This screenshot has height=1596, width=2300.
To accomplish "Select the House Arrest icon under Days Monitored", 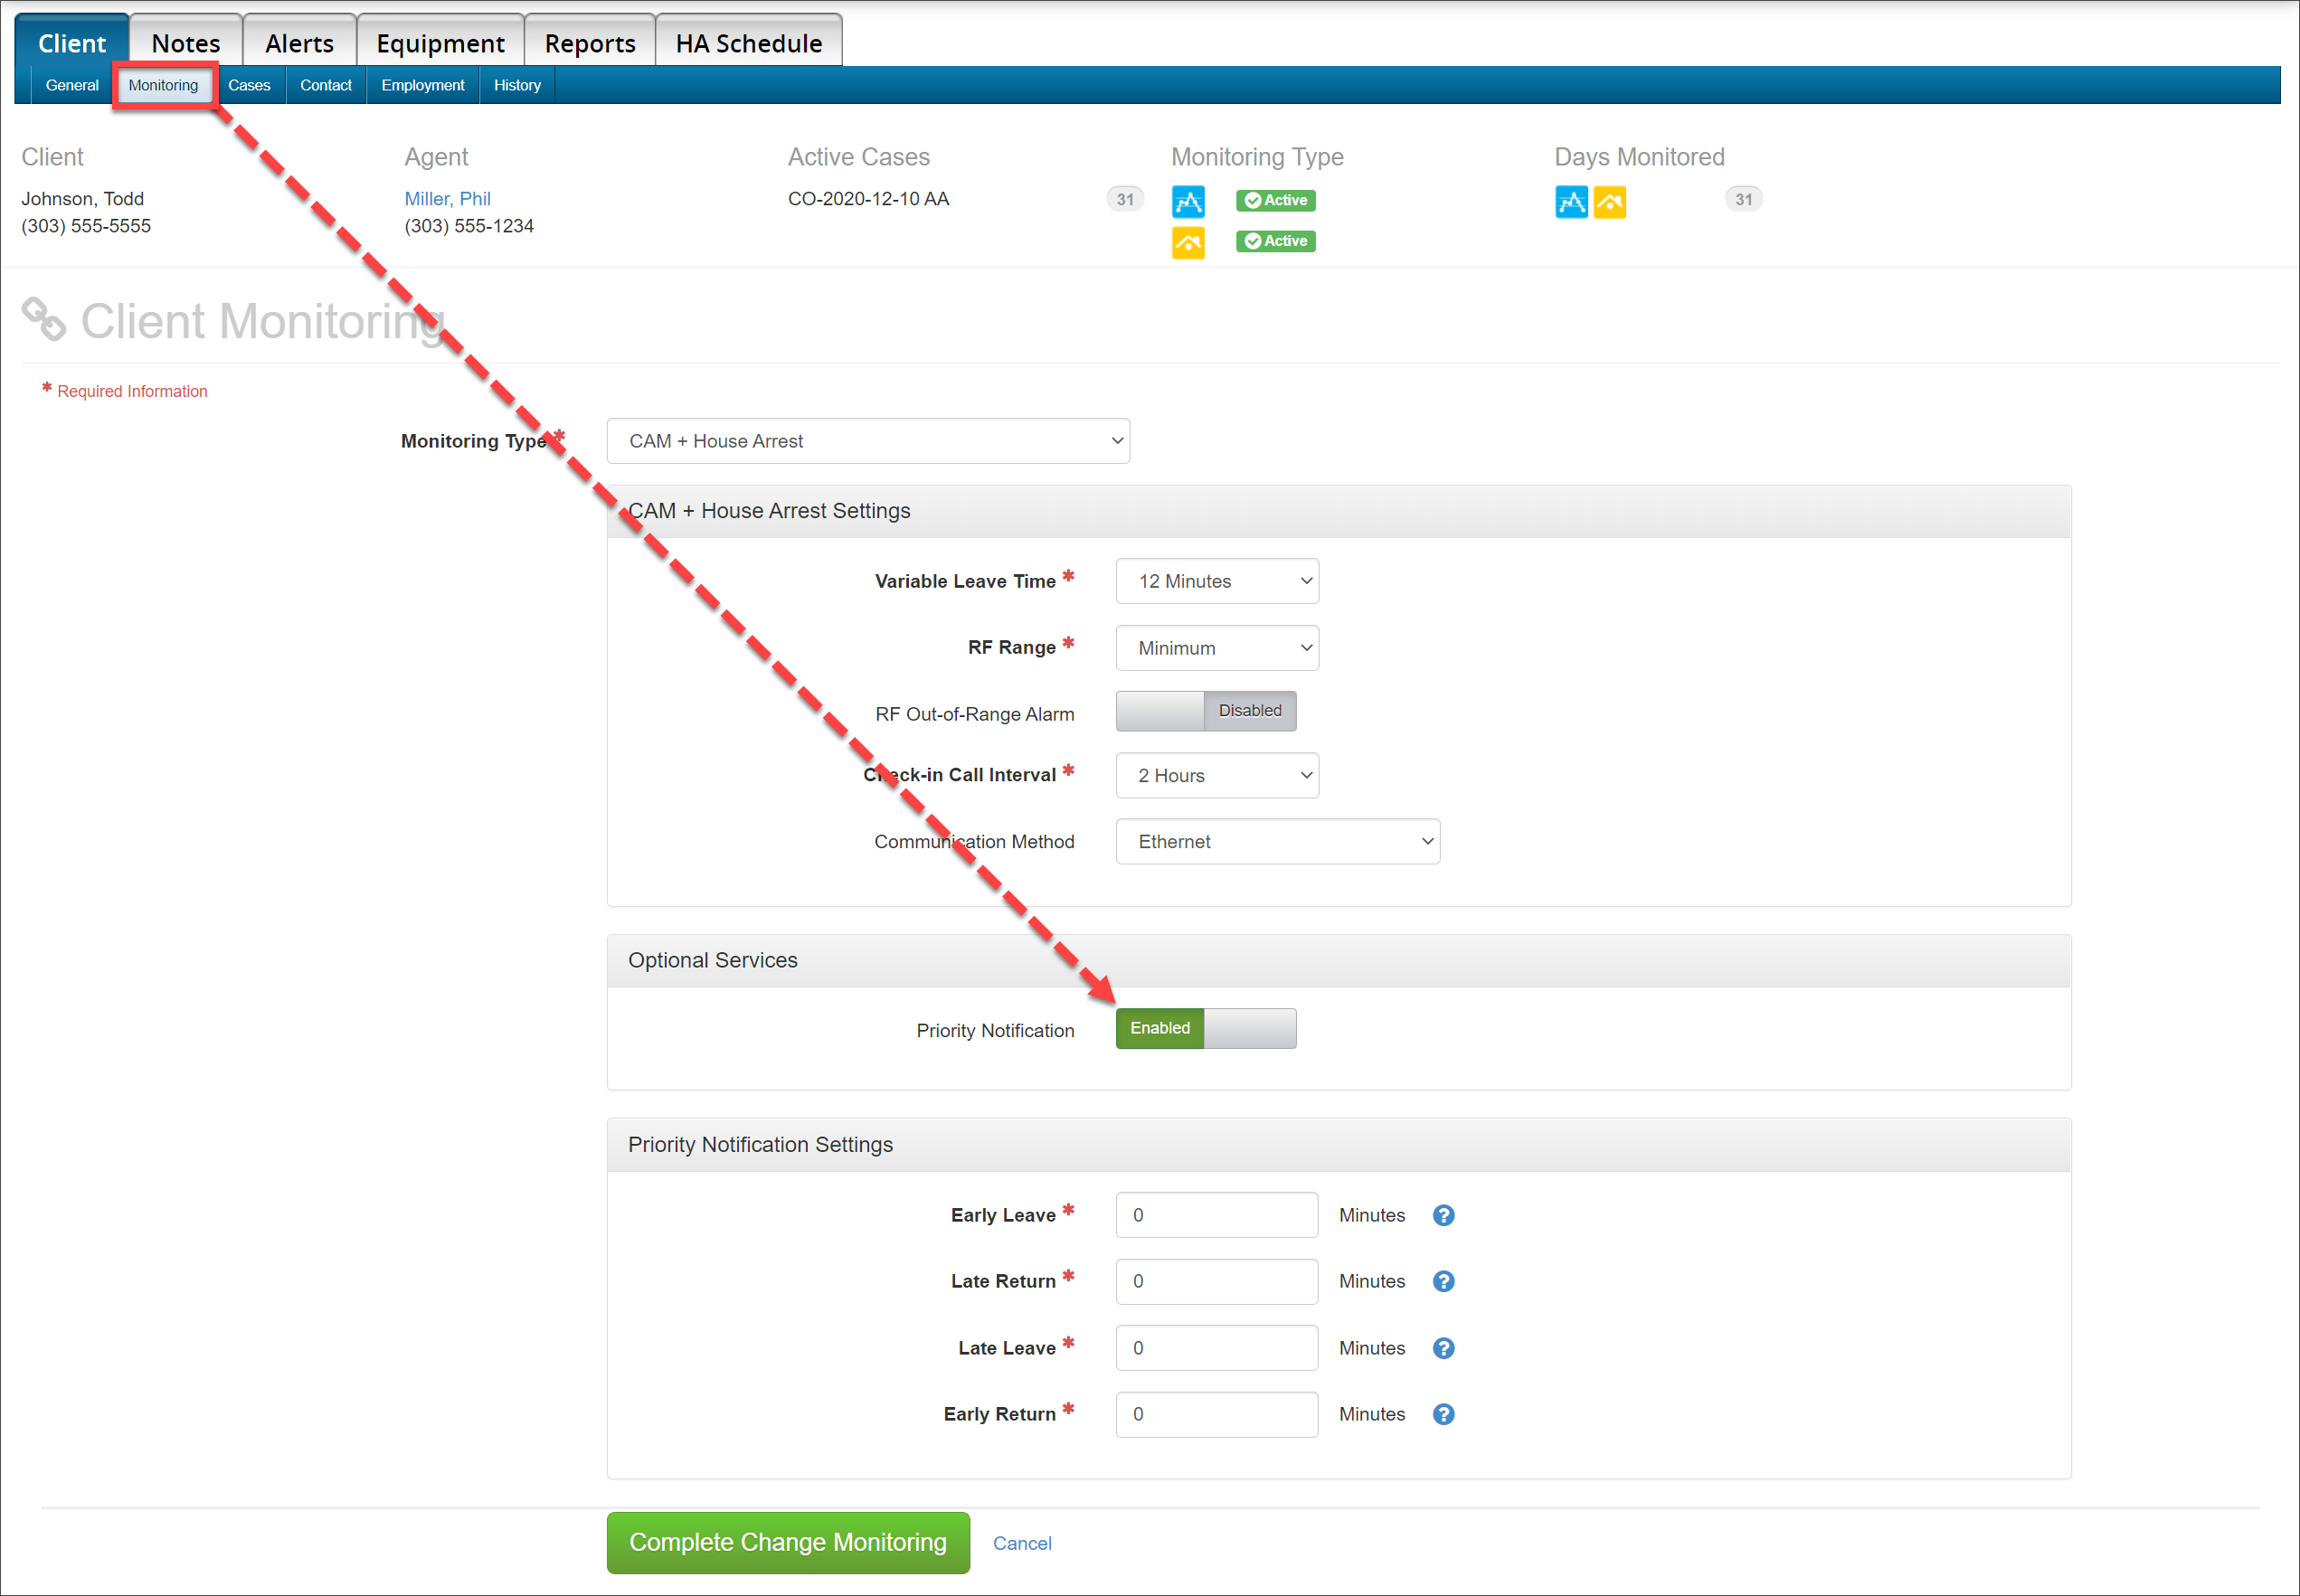I will click(1610, 201).
